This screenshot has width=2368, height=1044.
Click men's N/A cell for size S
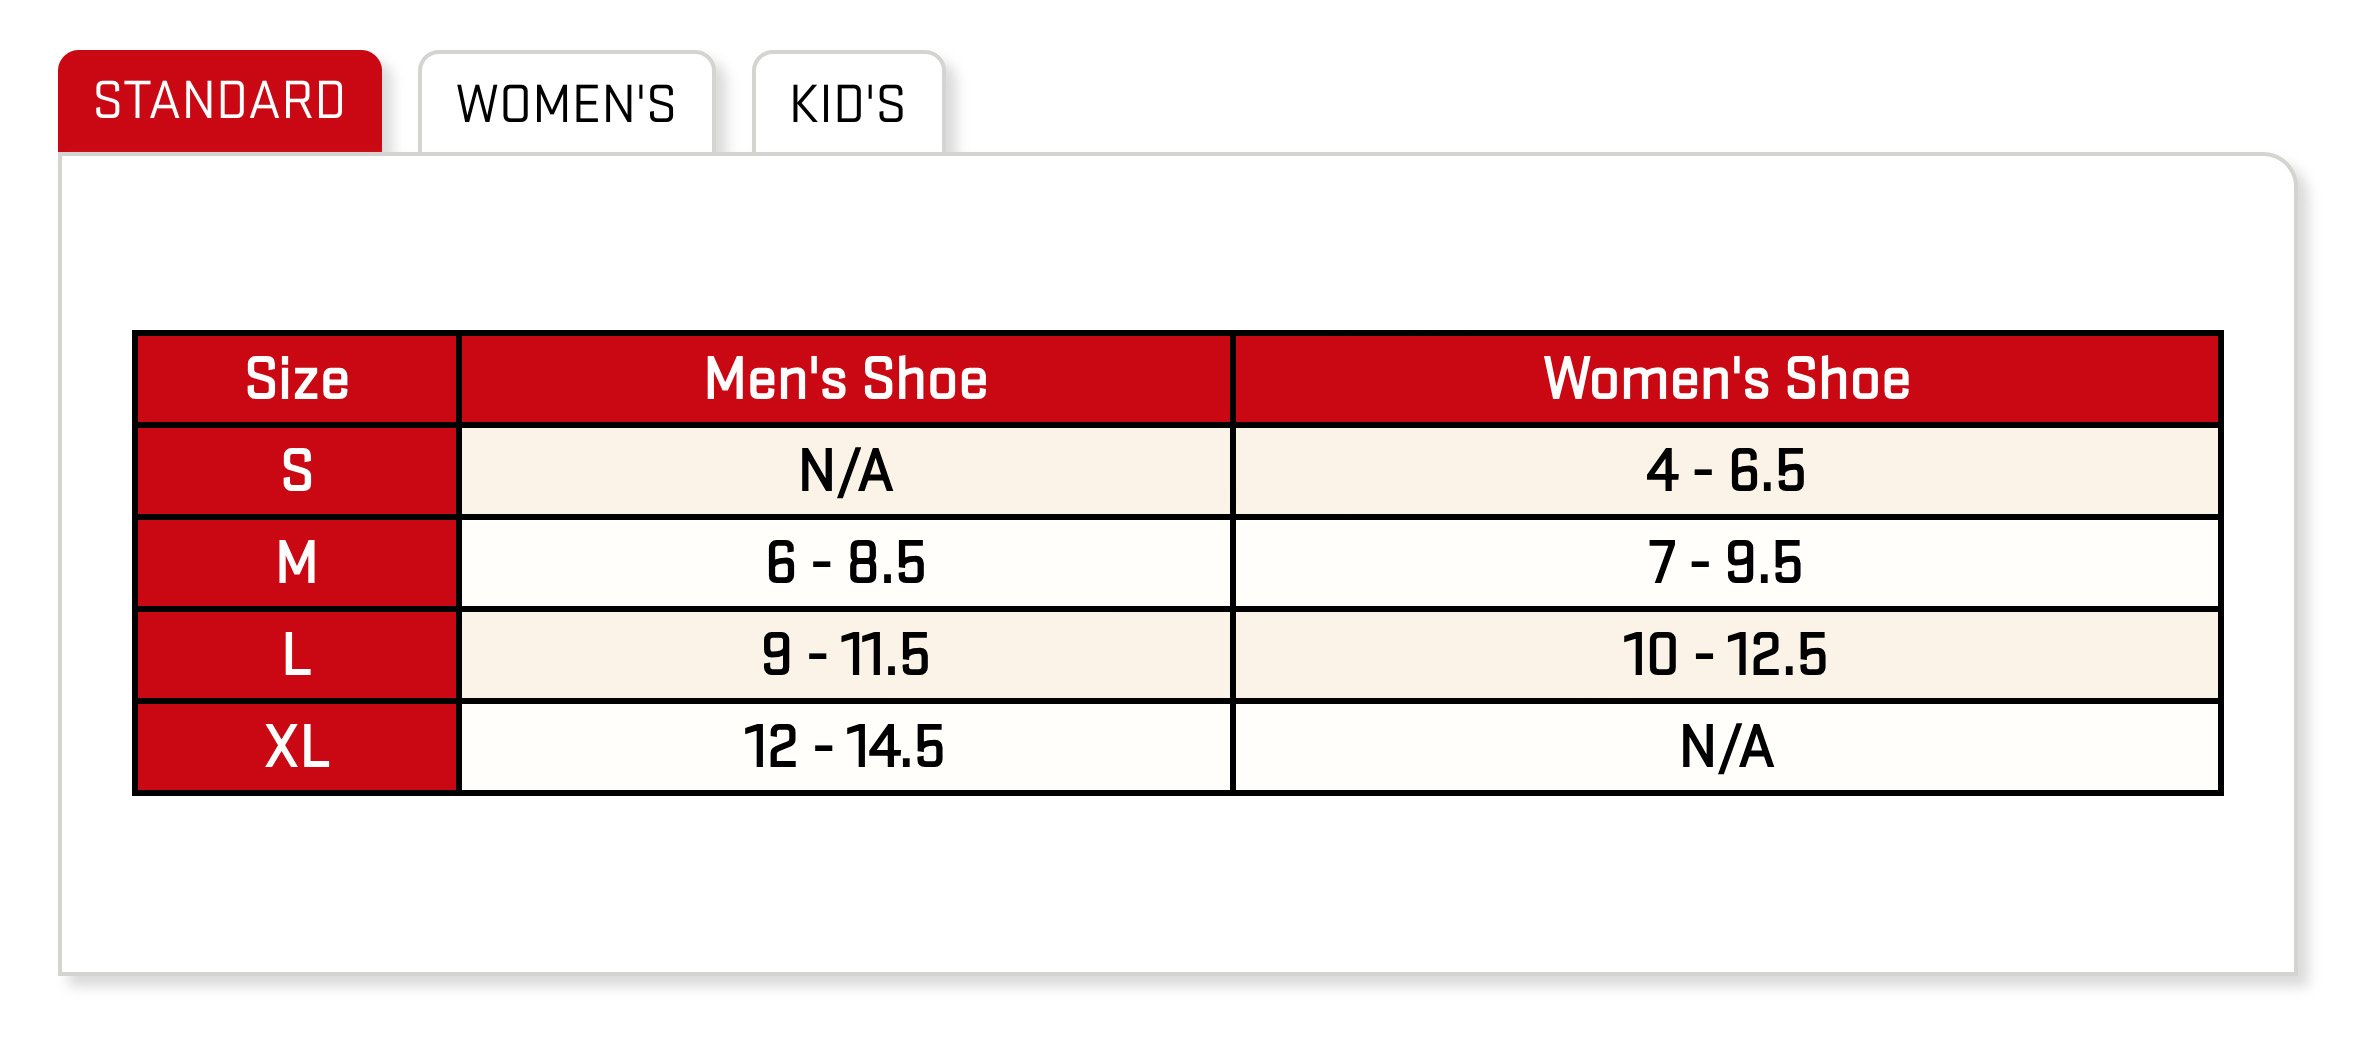pyautogui.click(x=846, y=471)
